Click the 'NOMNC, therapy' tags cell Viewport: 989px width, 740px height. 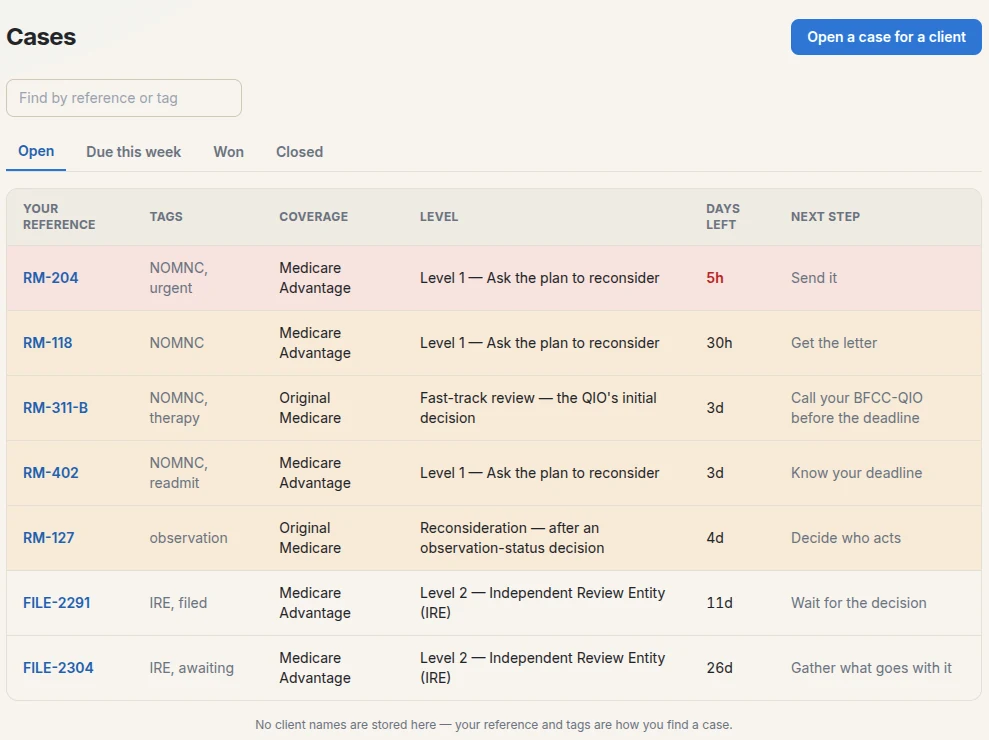[178, 408]
